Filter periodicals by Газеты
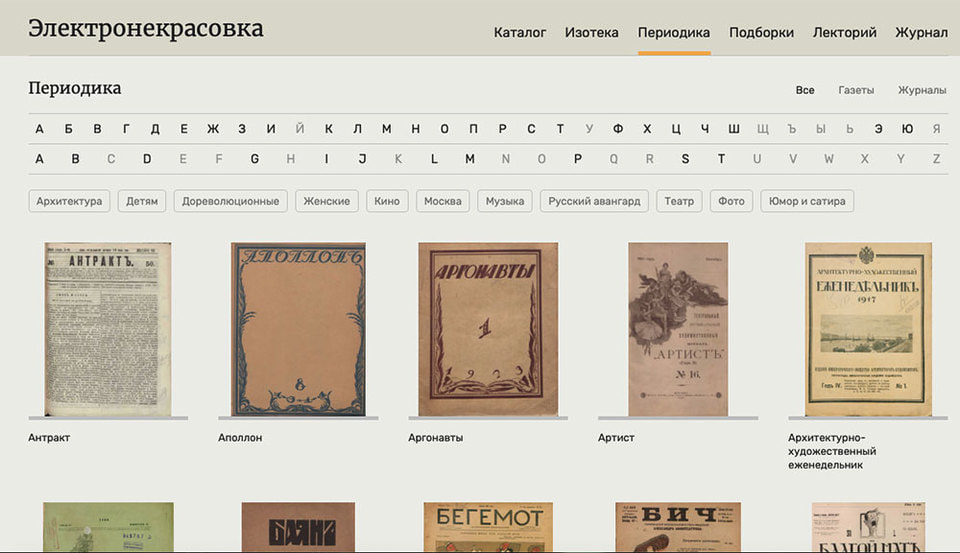960x553 pixels. pos(856,90)
